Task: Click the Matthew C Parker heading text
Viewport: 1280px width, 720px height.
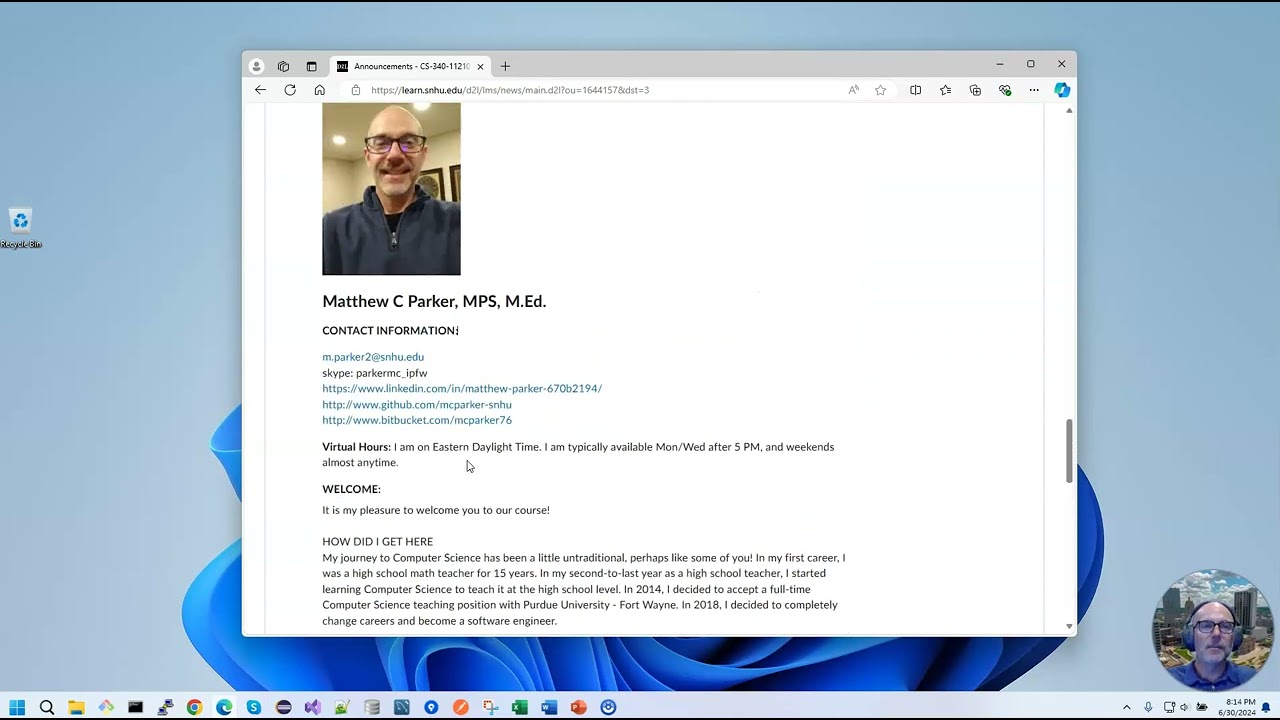Action: (434, 301)
